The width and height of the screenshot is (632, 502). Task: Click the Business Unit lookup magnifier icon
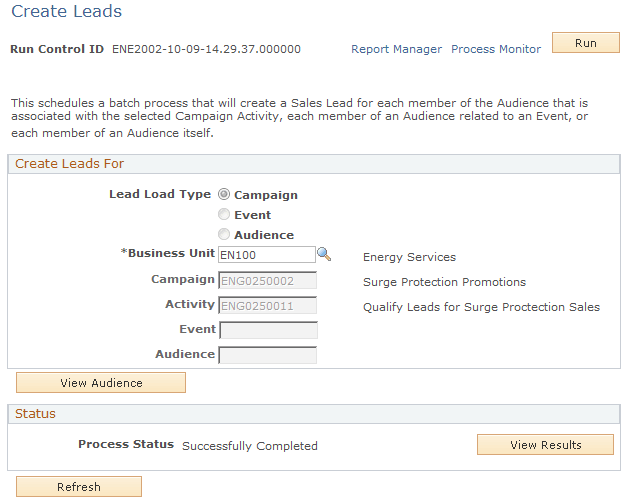pos(324,254)
